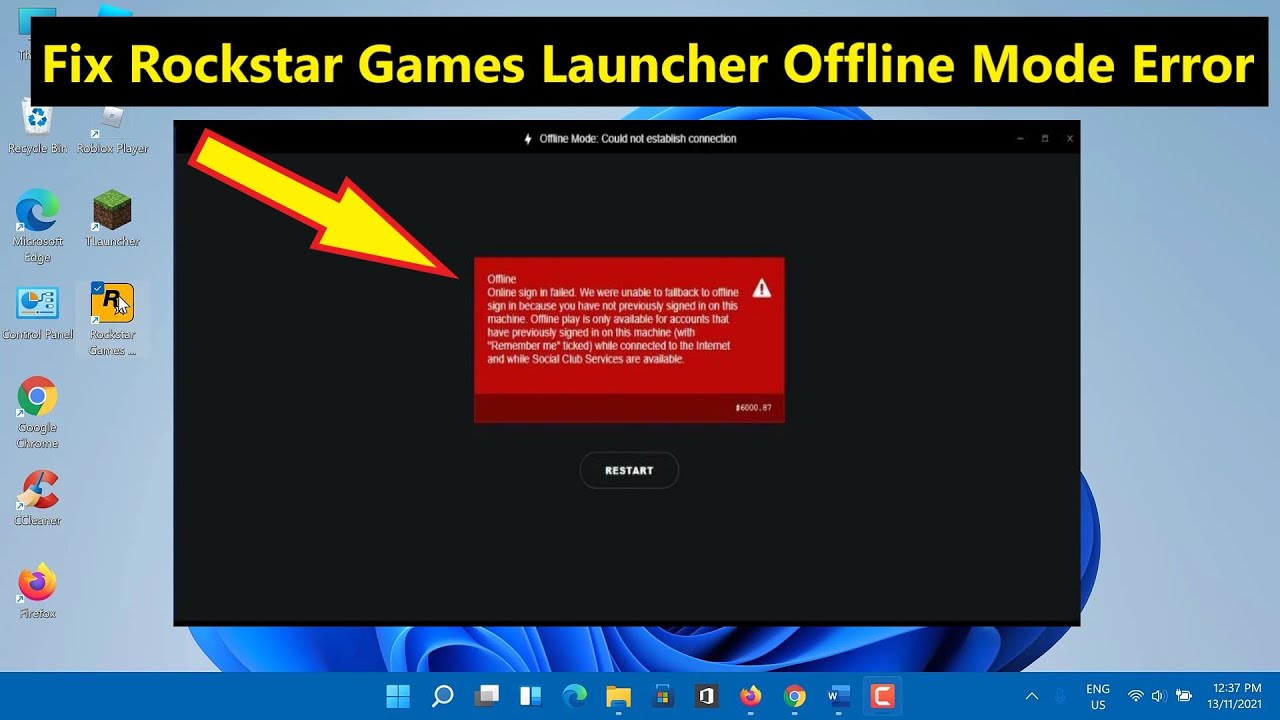This screenshot has width=1280, height=720.
Task: Switch to Firefox on the taskbar
Action: tap(750, 696)
